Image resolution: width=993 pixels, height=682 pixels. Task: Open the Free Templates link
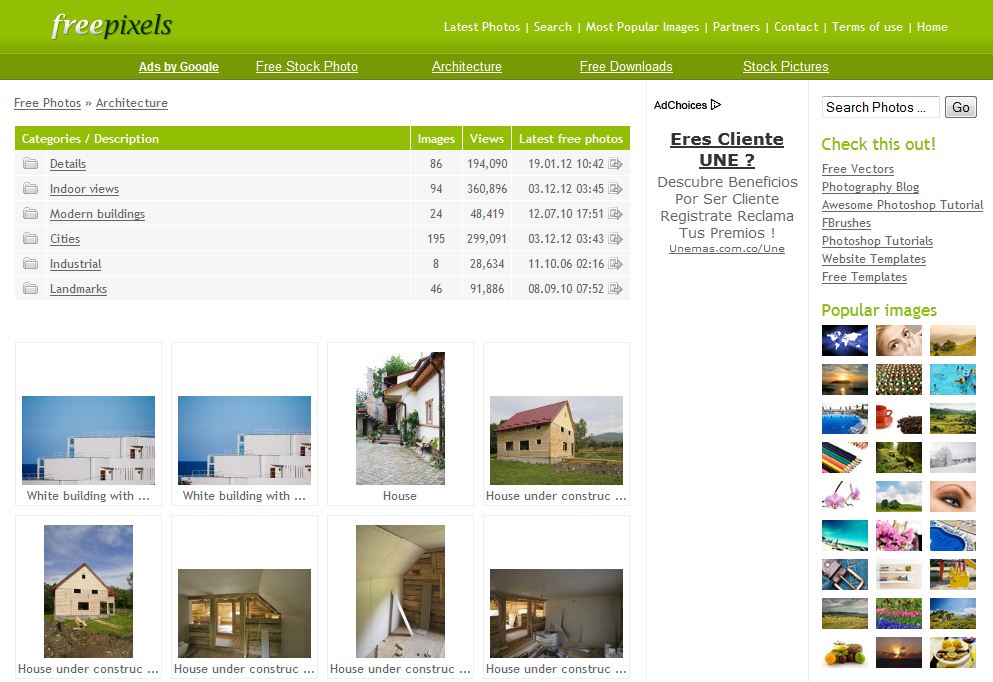(864, 277)
